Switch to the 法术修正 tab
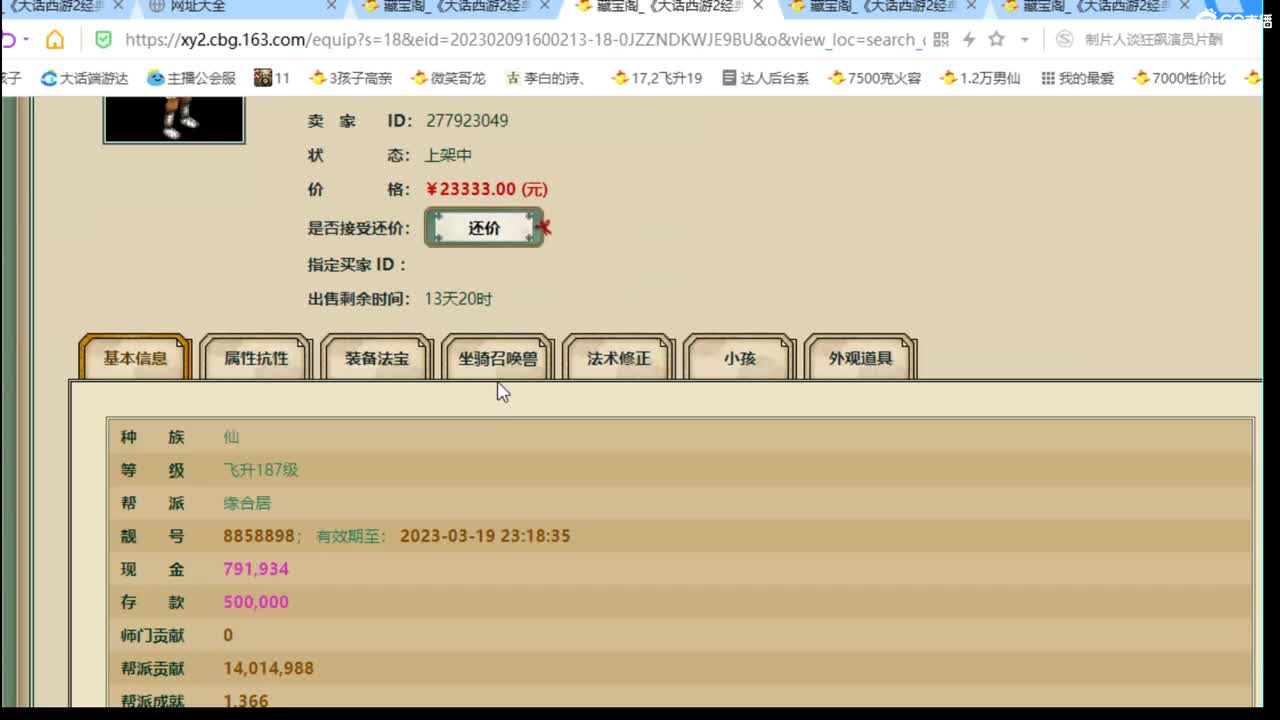 point(619,358)
